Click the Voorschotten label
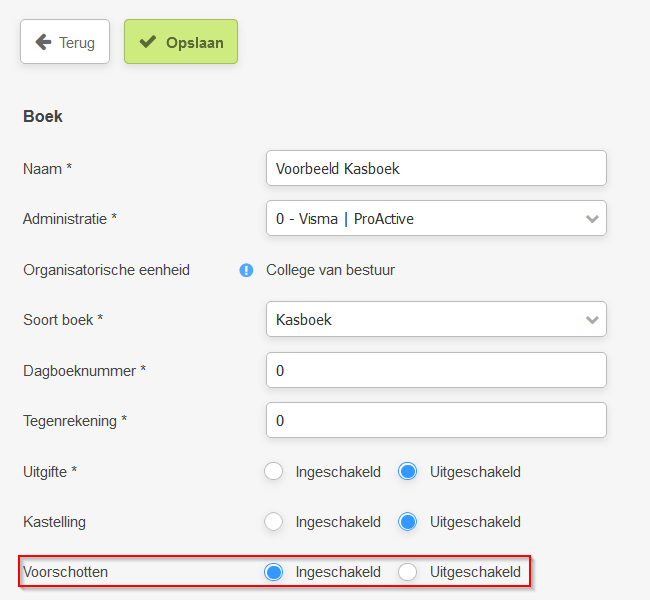 [65, 572]
